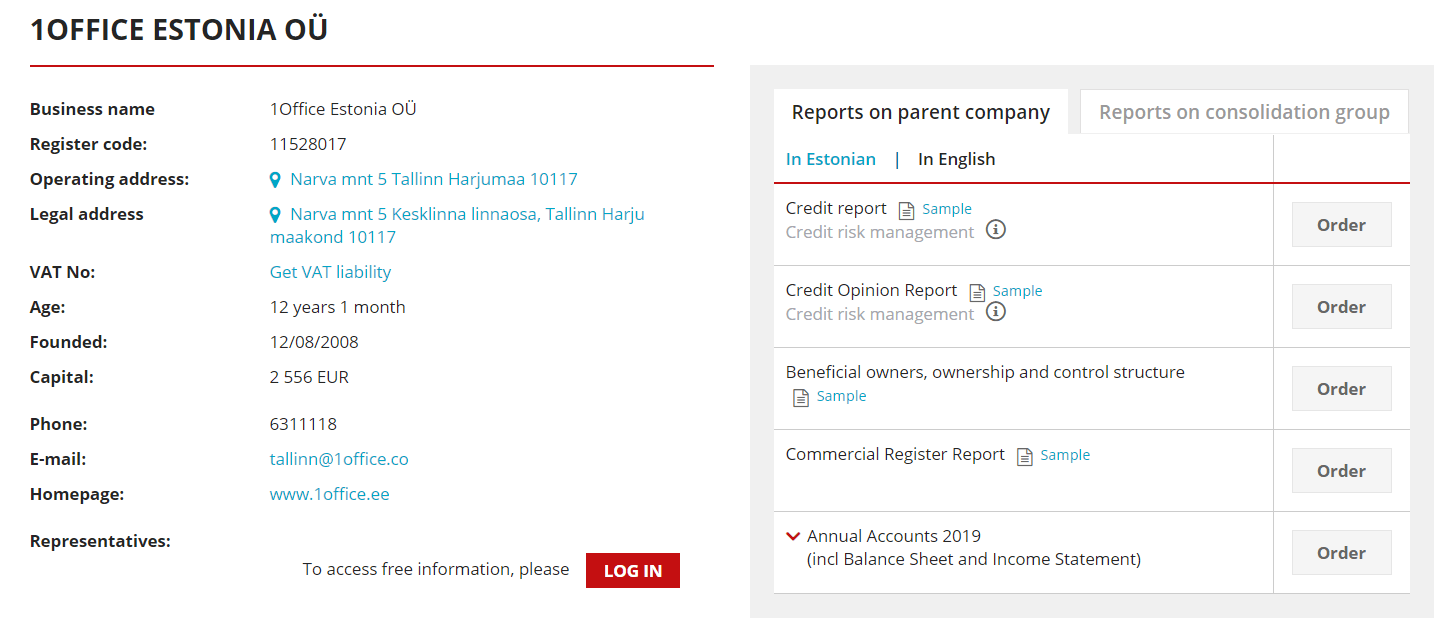1450x622 pixels.
Task: Open the tallinn@1office.co email link
Action: click(x=339, y=459)
